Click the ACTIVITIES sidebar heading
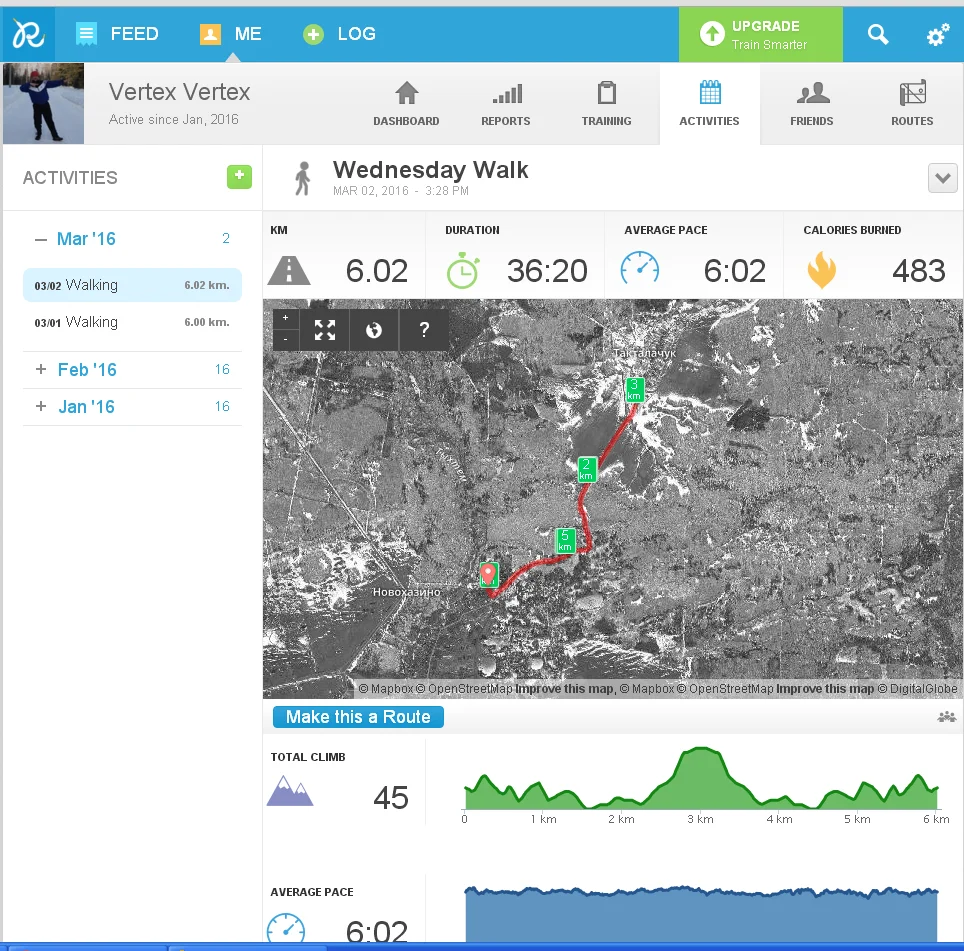Screen dimensions: 964x951 click(x=70, y=178)
